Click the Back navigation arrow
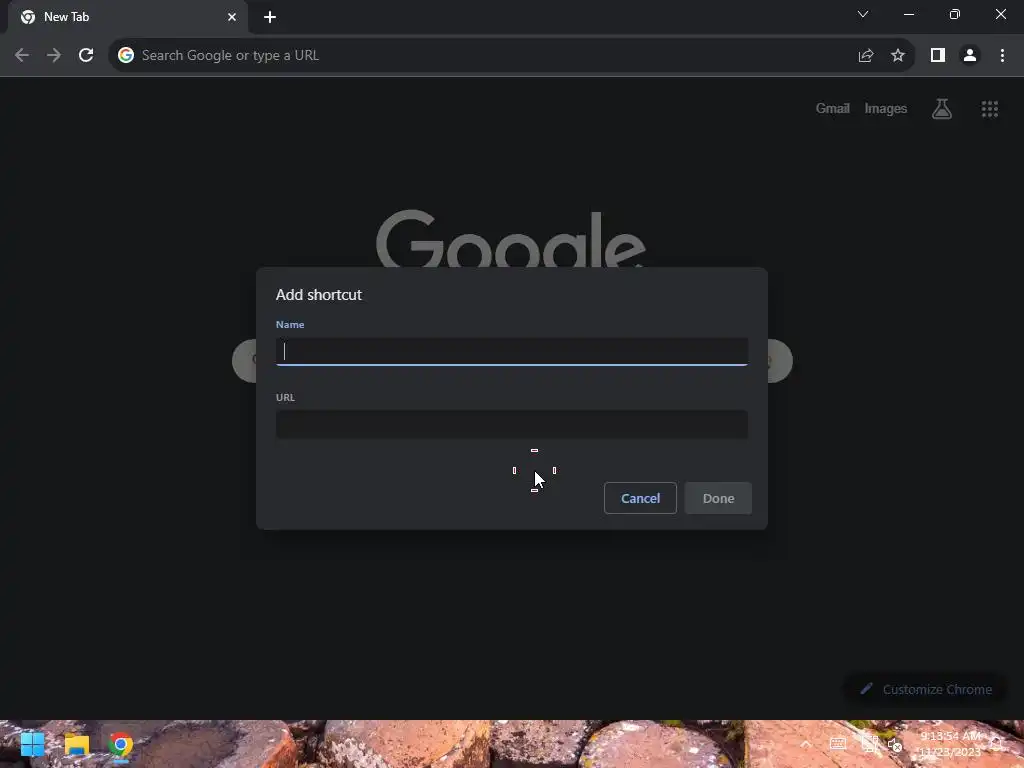The image size is (1024, 768). point(22,56)
